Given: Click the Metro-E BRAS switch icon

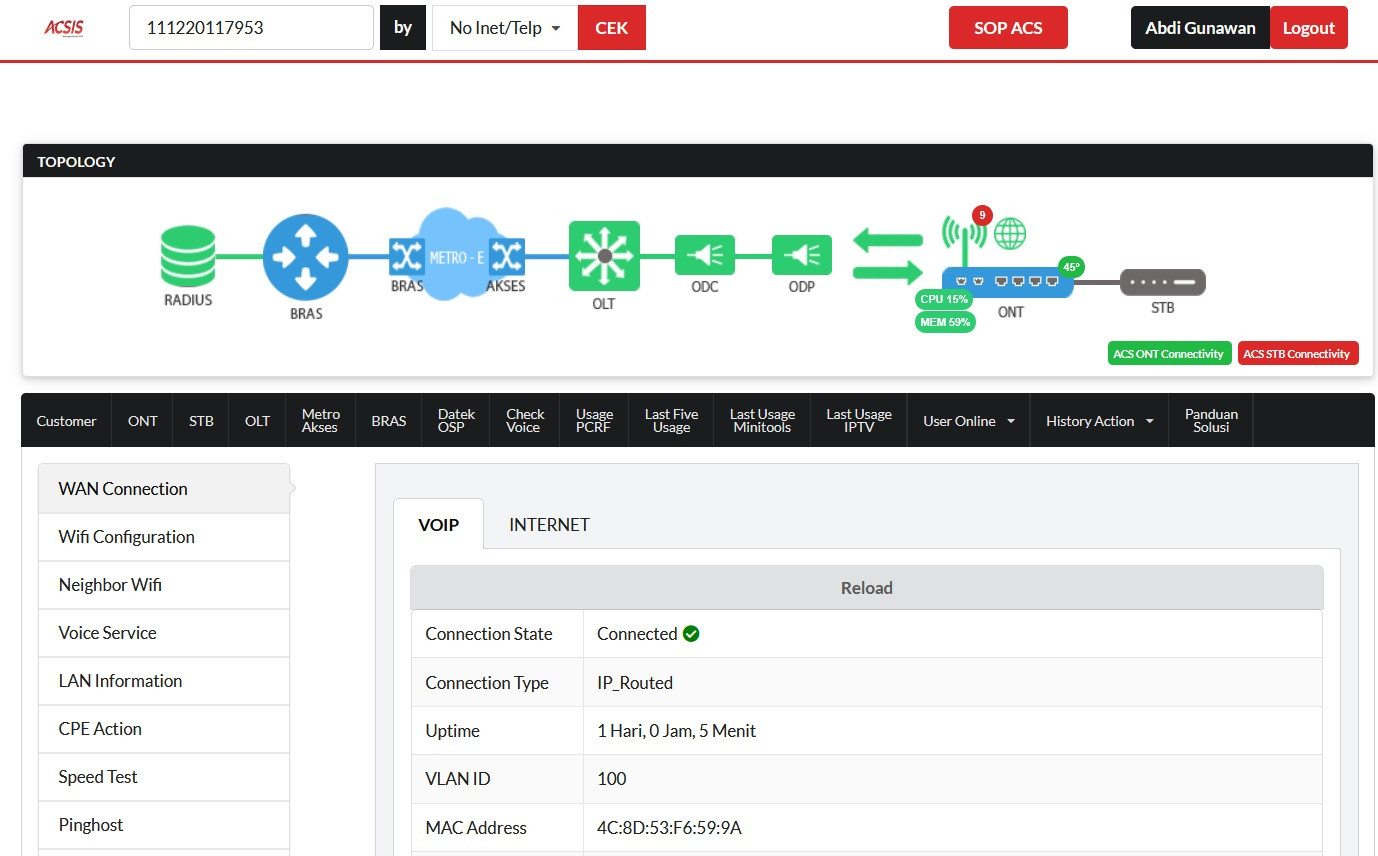Looking at the screenshot, I should coord(406,258).
